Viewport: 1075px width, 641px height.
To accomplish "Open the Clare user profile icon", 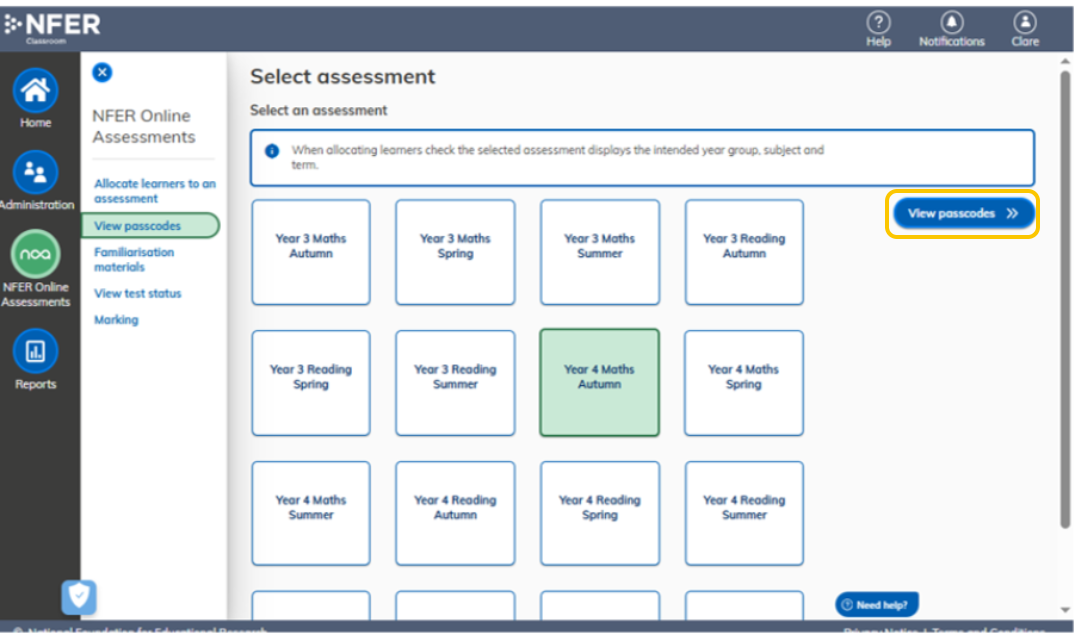I will (1025, 23).
